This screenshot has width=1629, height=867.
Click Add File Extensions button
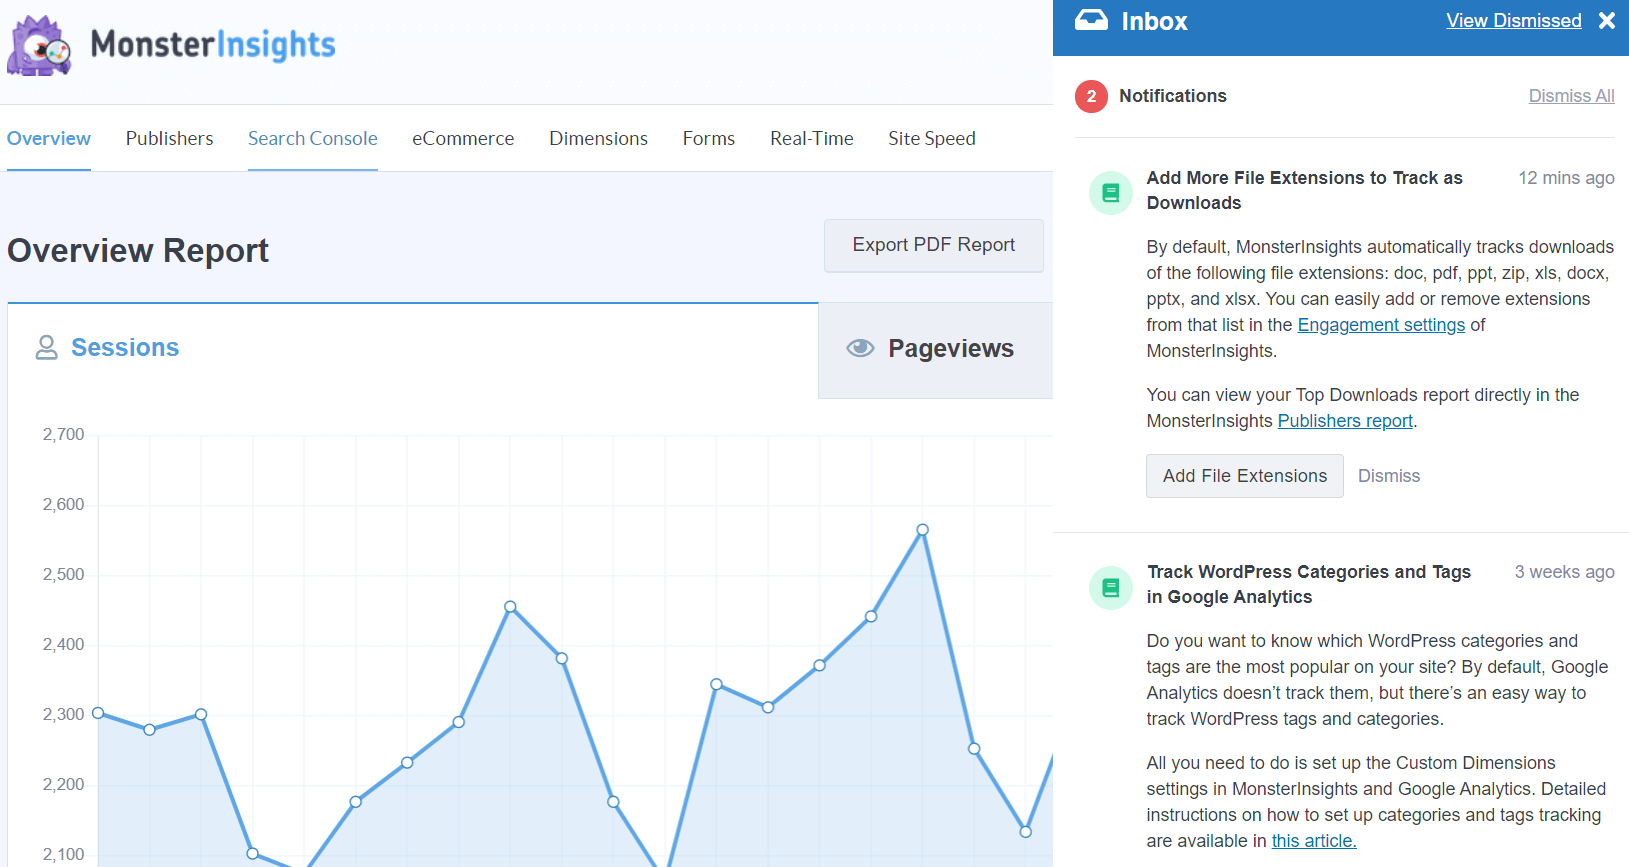1245,476
